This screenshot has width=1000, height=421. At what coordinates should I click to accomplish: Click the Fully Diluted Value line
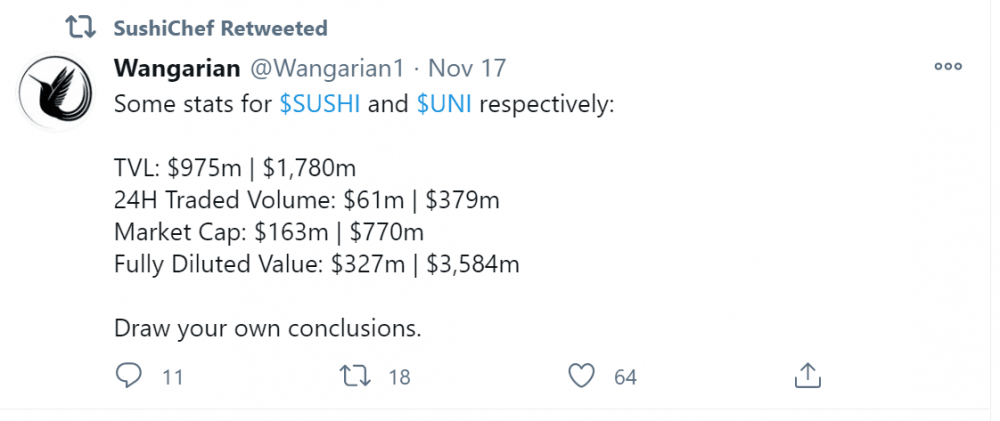(x=317, y=264)
